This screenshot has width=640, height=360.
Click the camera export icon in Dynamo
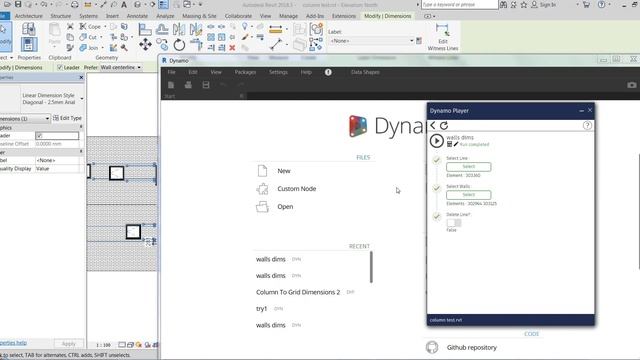click(632, 85)
